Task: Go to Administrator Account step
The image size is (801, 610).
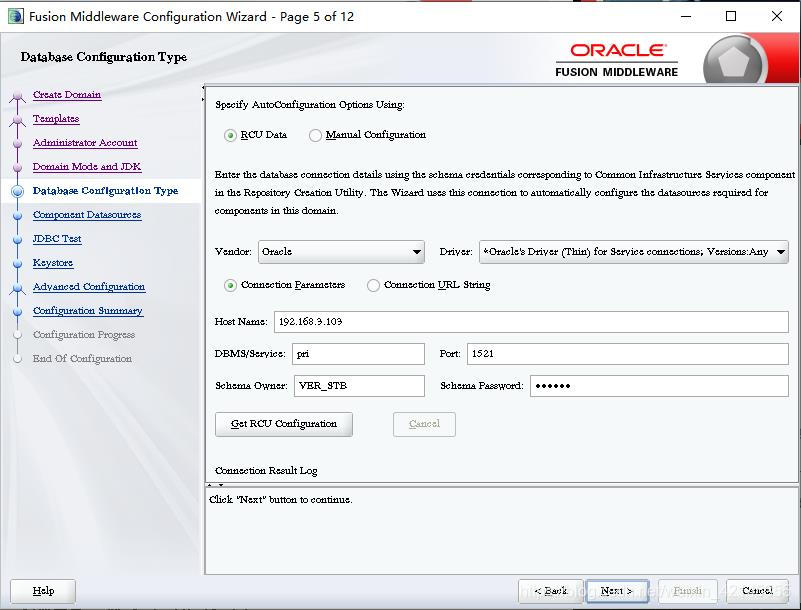Action: point(85,143)
